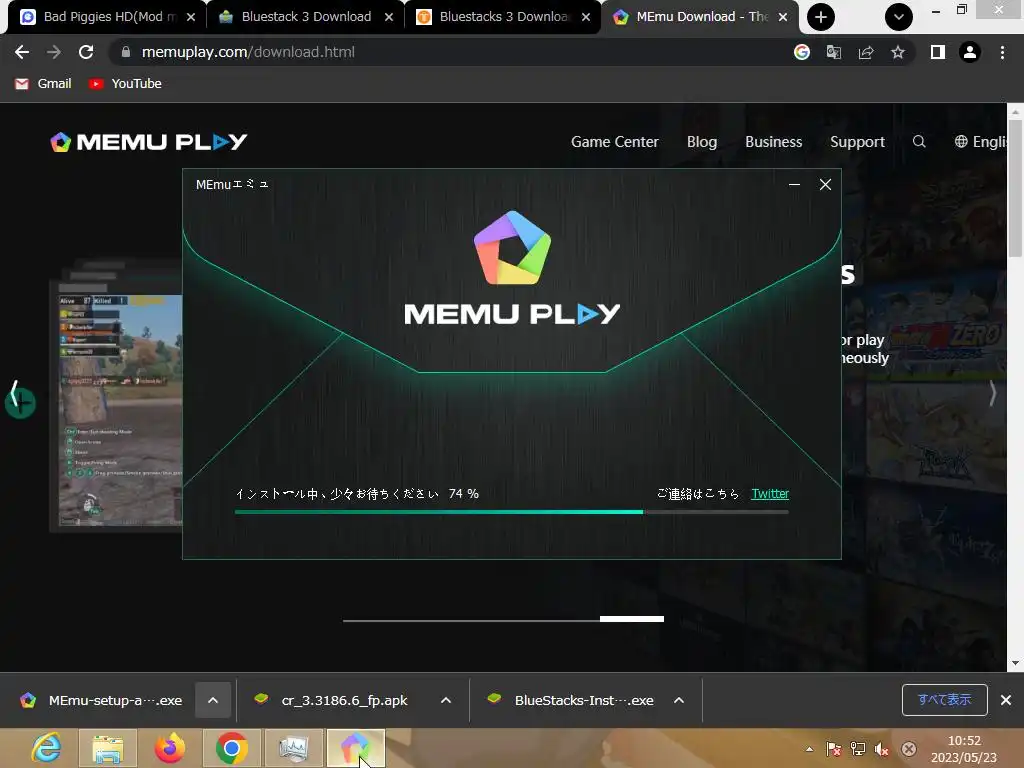The height and width of the screenshot is (768, 1024).
Task: Open the Chrome profile avatar
Action: 970,52
